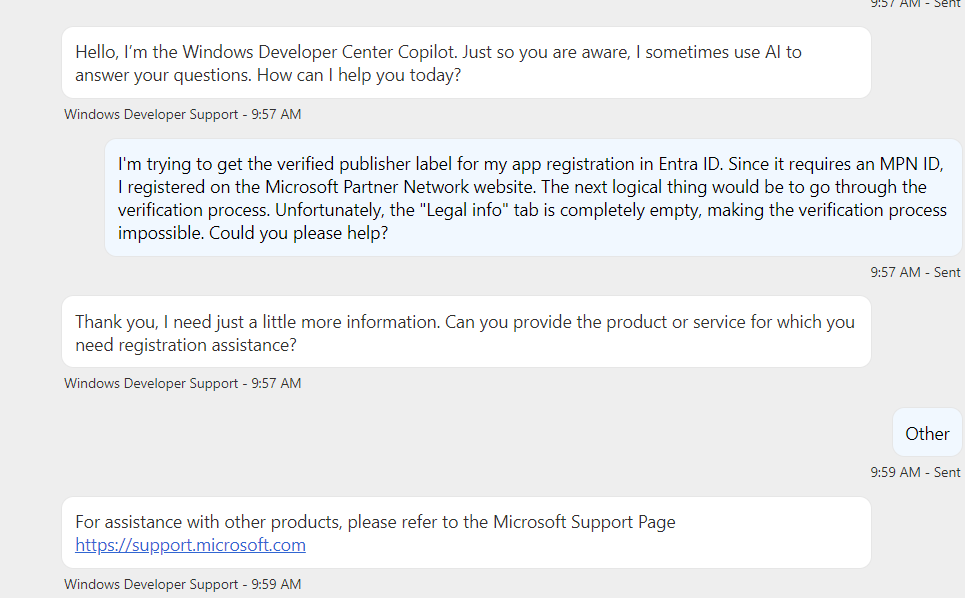
Task: Open the https://support.microsoft.com link
Action: 190,545
